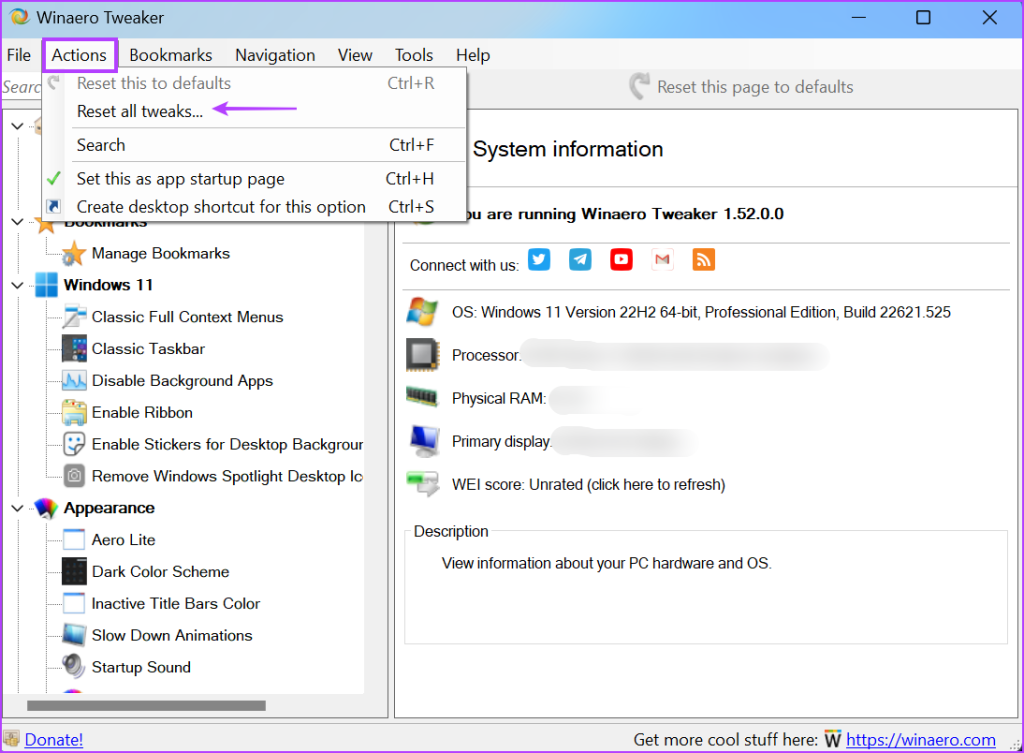Click the OS Windows 11 Version text
The image size is (1024, 753).
pos(701,312)
